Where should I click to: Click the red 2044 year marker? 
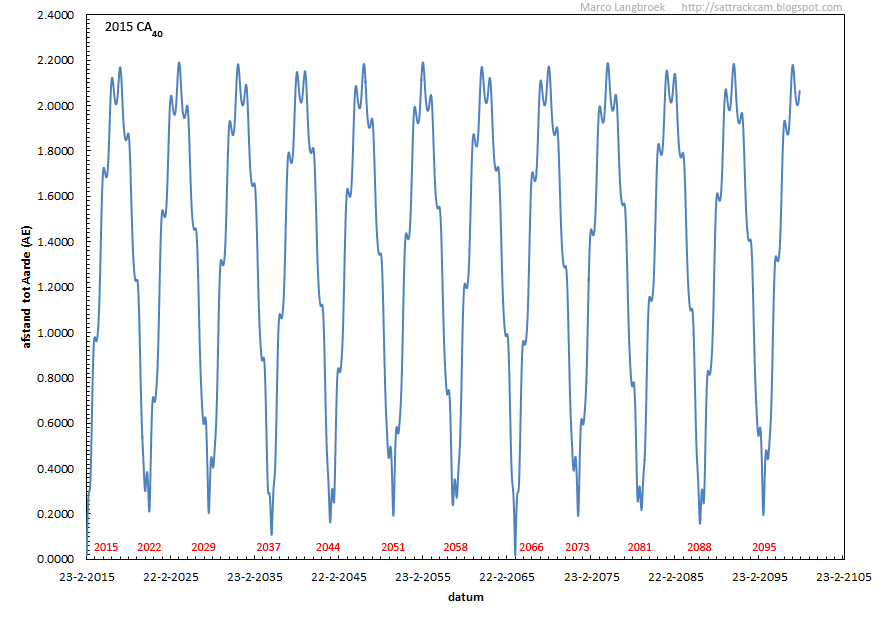coord(328,547)
